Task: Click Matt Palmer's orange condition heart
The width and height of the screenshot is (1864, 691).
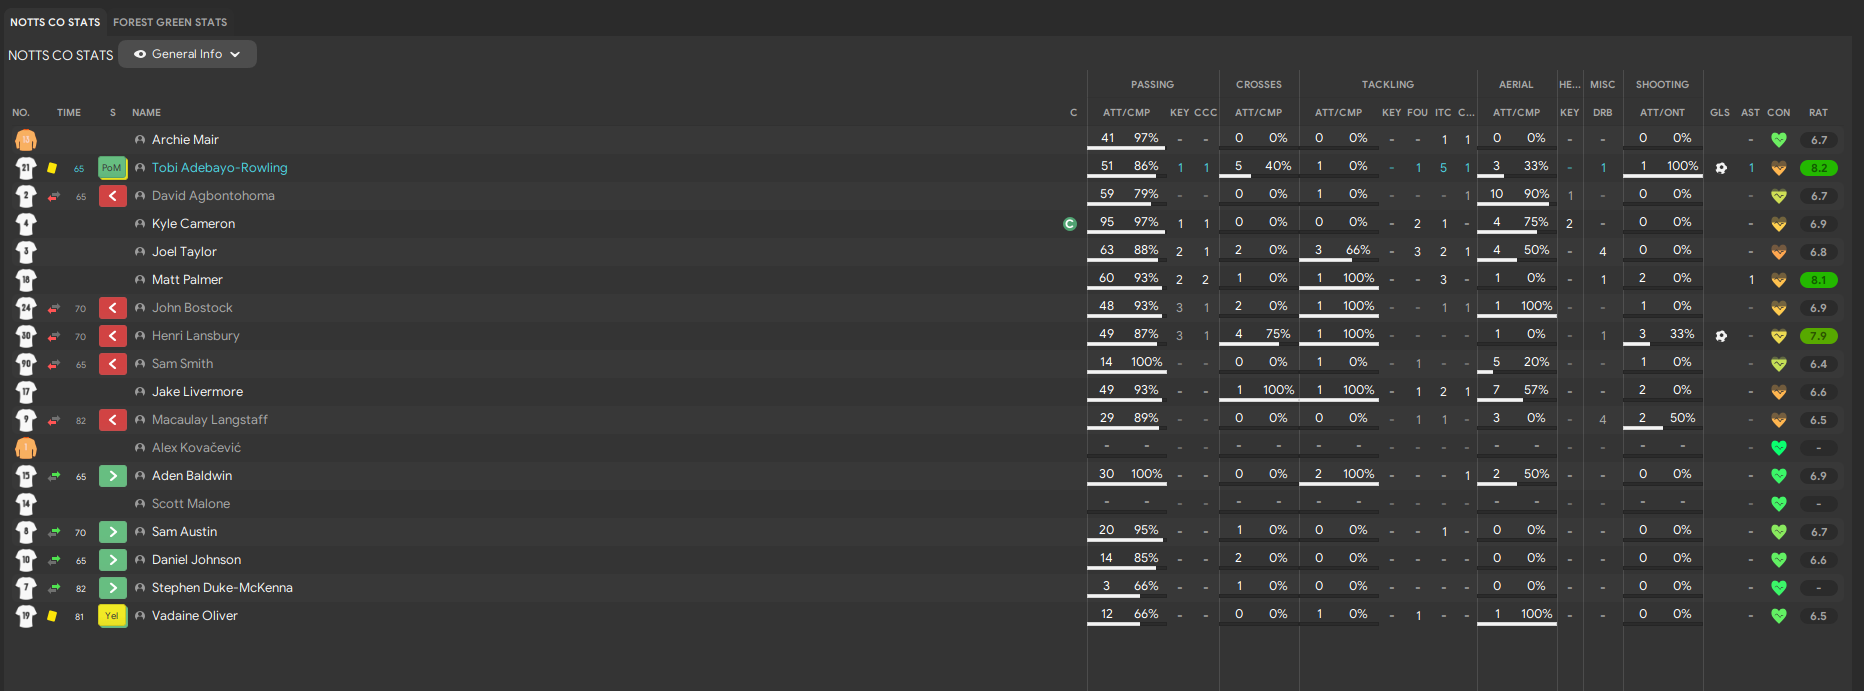Action: [x=1779, y=280]
